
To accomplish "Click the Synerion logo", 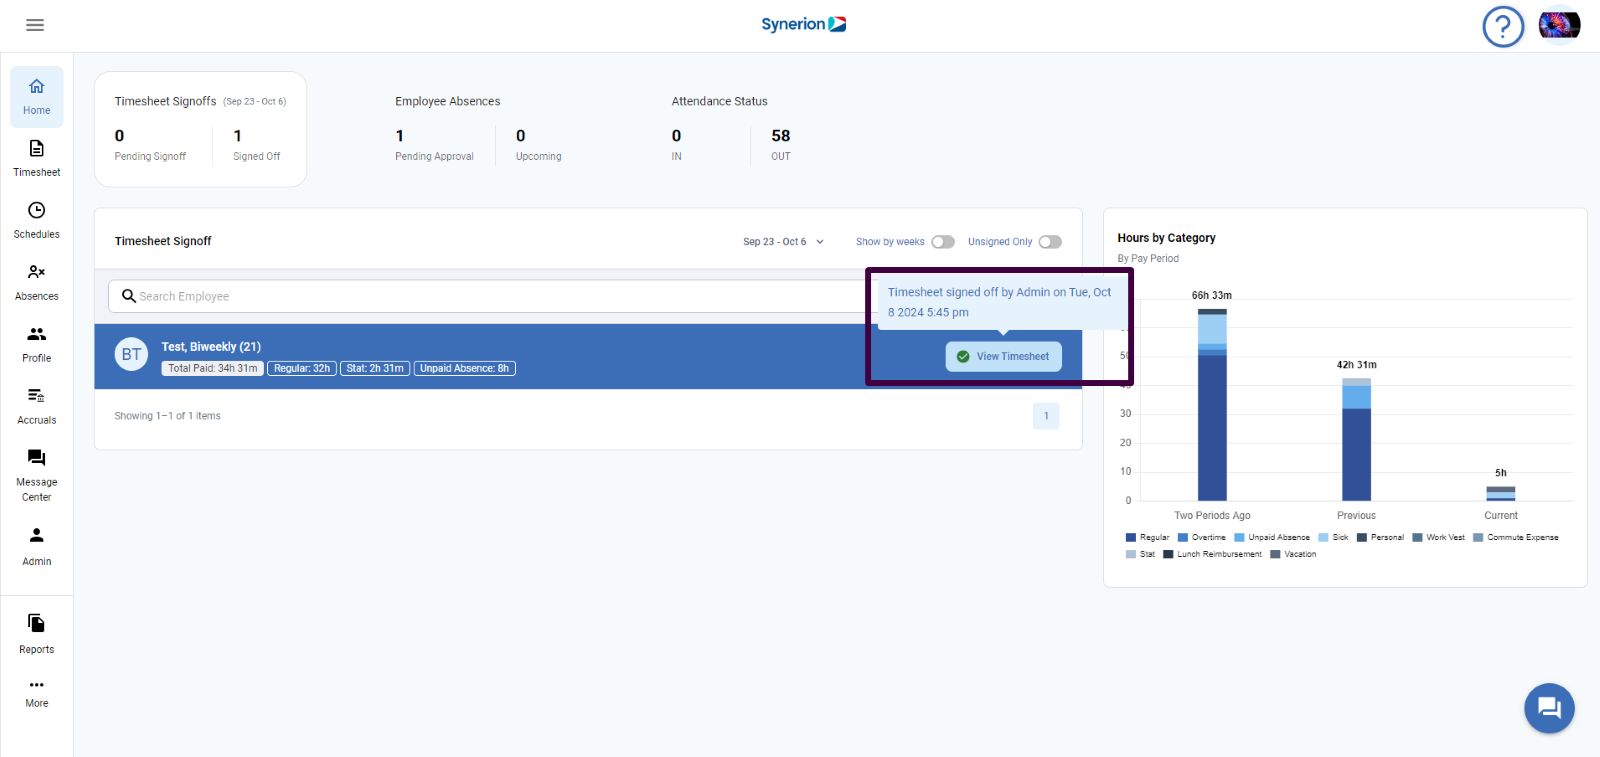I will click(x=803, y=24).
